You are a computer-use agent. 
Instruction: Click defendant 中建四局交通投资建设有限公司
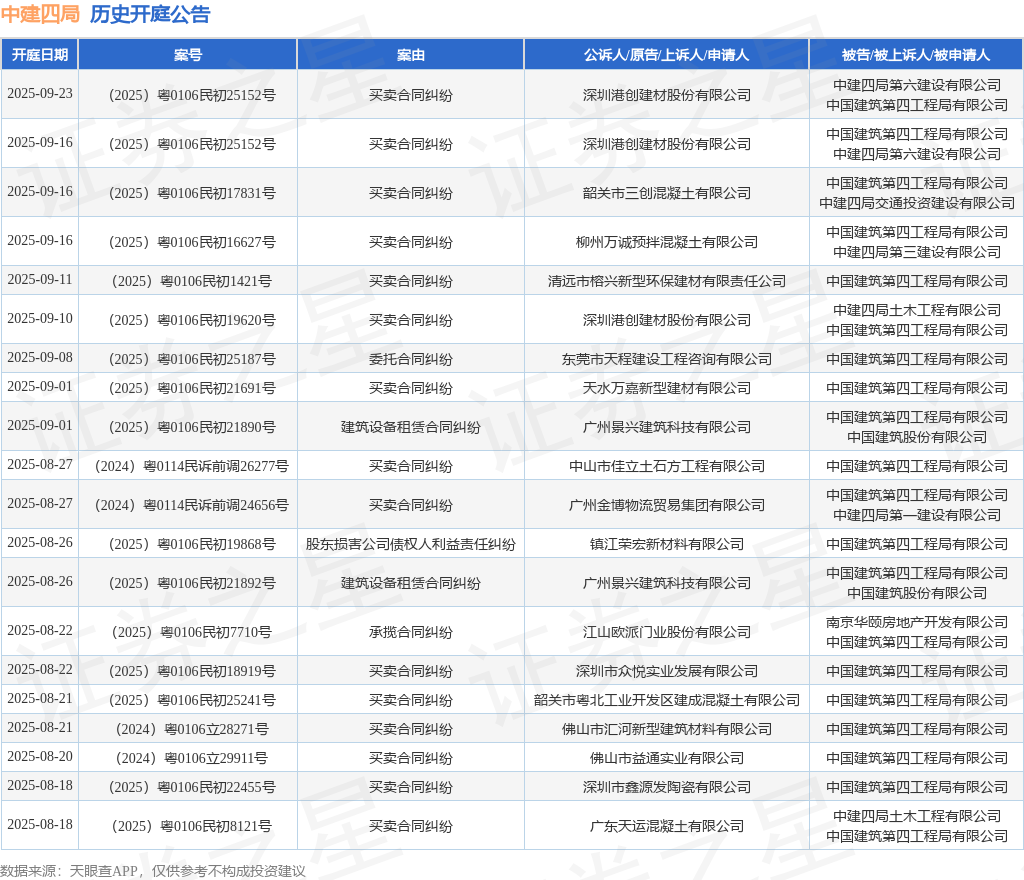[917, 203]
